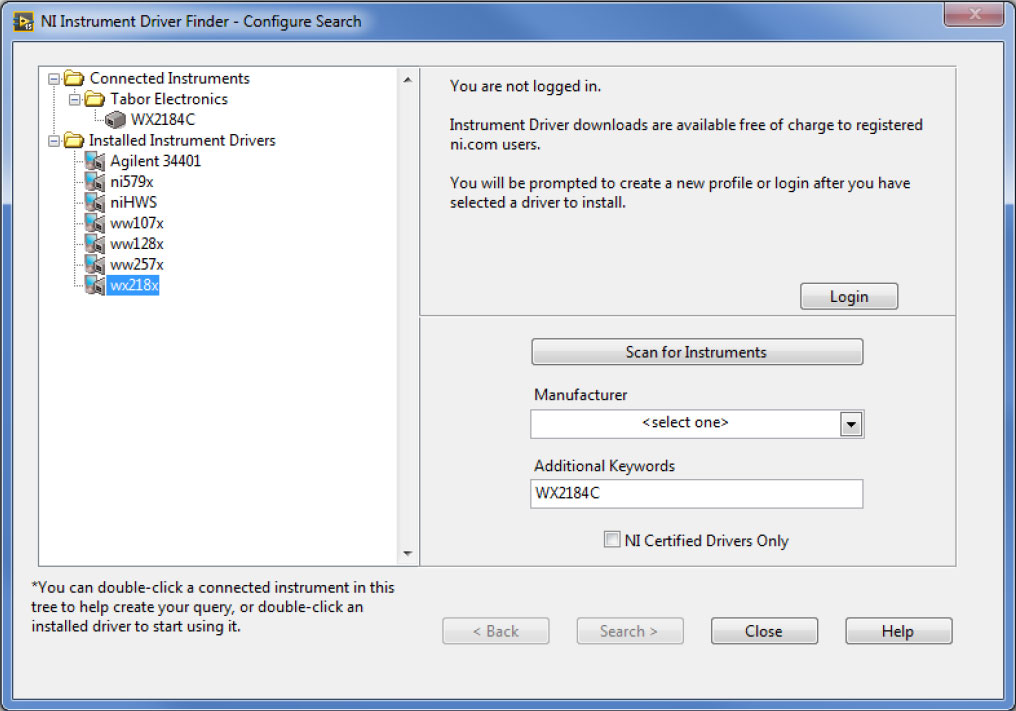Click the Additional Keywords text field
The height and width of the screenshot is (711, 1016).
point(696,494)
